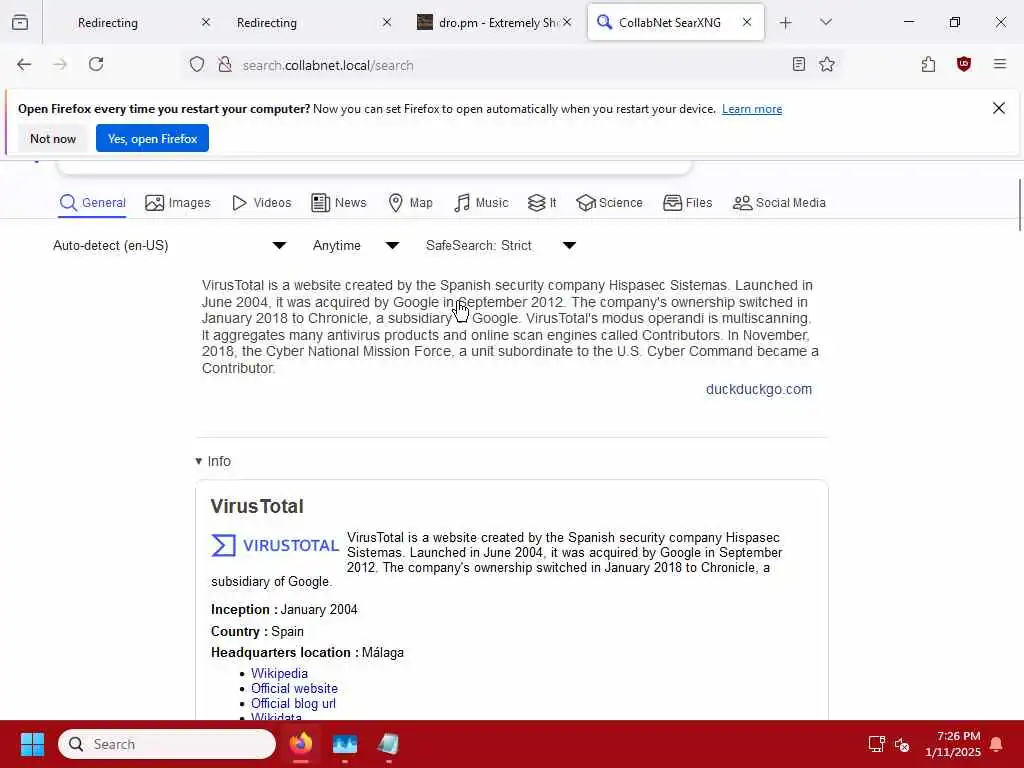Select the Science search category

click(609, 203)
